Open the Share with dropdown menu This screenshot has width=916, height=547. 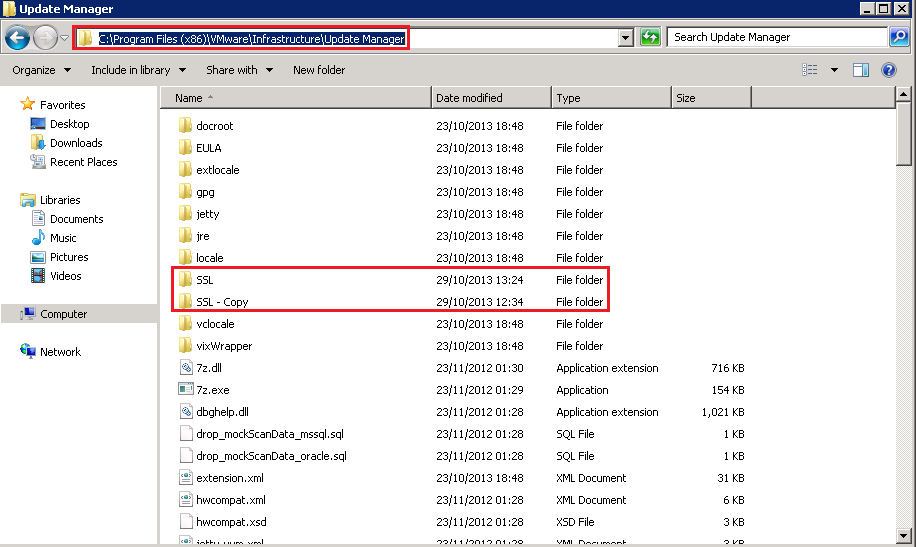(239, 70)
